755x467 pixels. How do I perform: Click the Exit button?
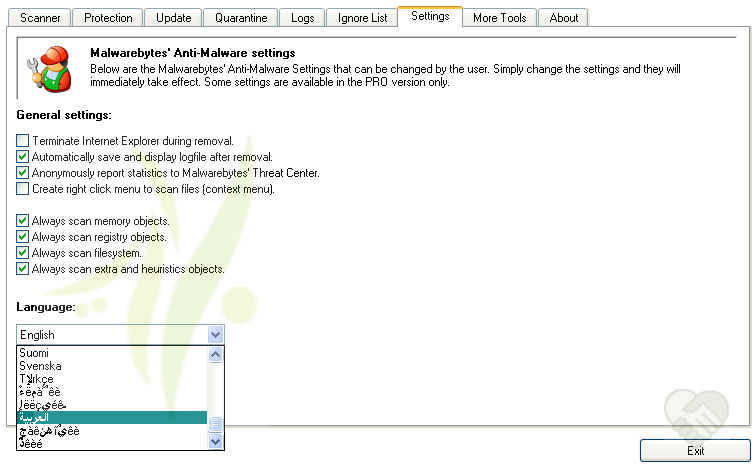[x=695, y=451]
